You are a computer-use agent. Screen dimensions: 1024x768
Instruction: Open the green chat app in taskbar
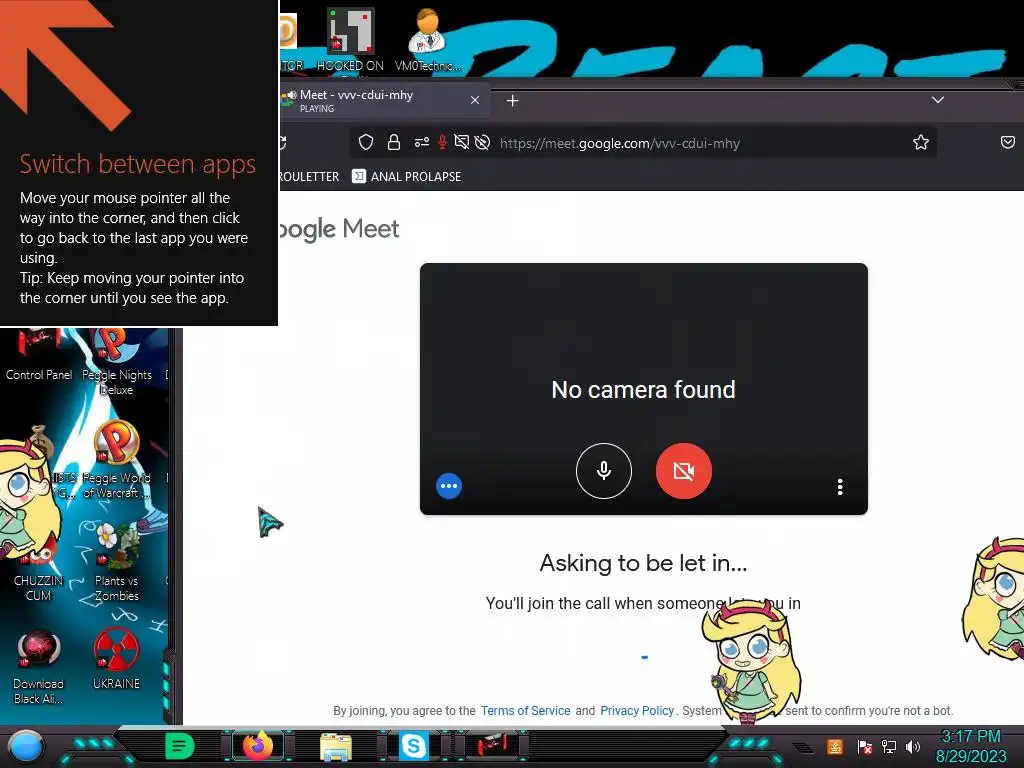[179, 746]
